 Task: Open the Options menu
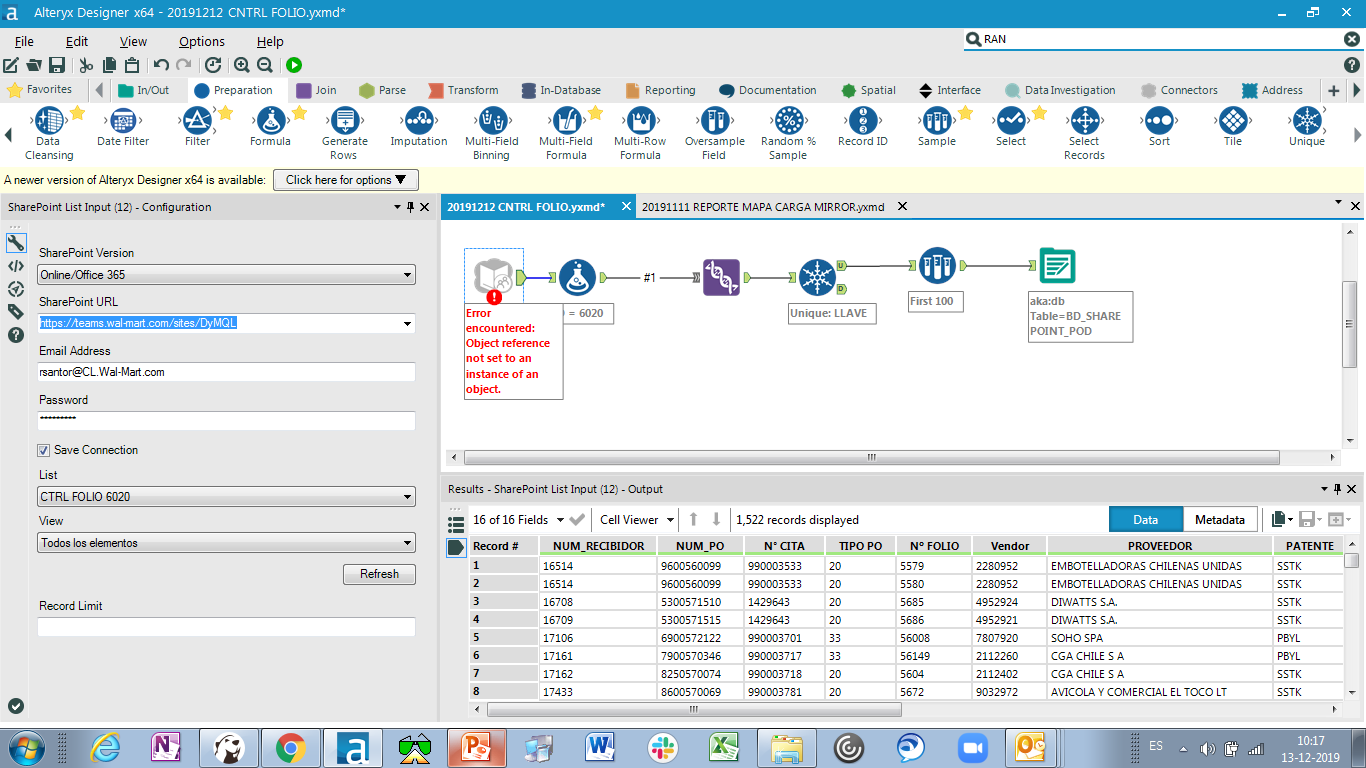[x=201, y=41]
